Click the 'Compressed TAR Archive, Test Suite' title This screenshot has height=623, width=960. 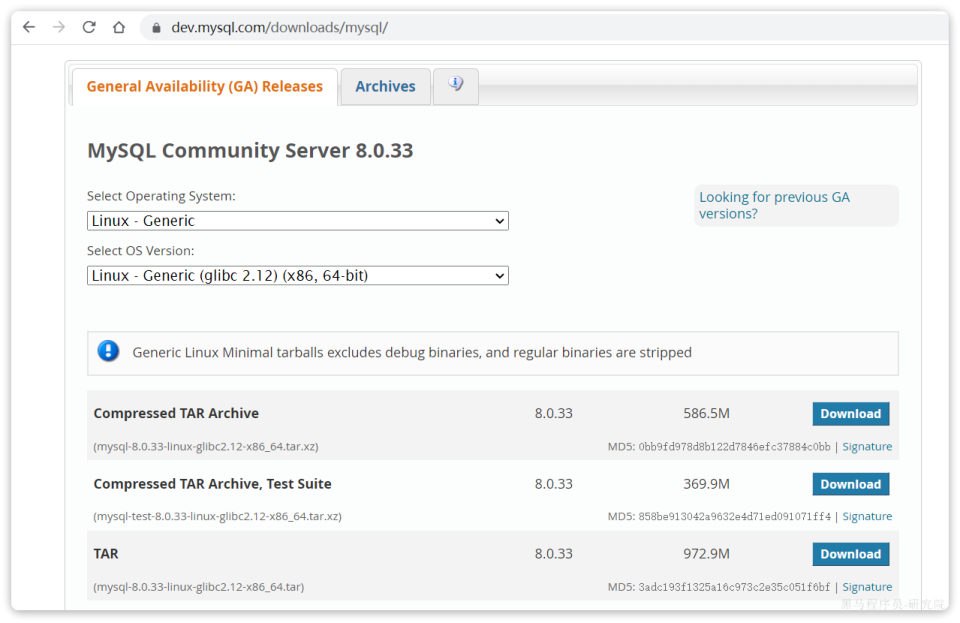(x=212, y=483)
